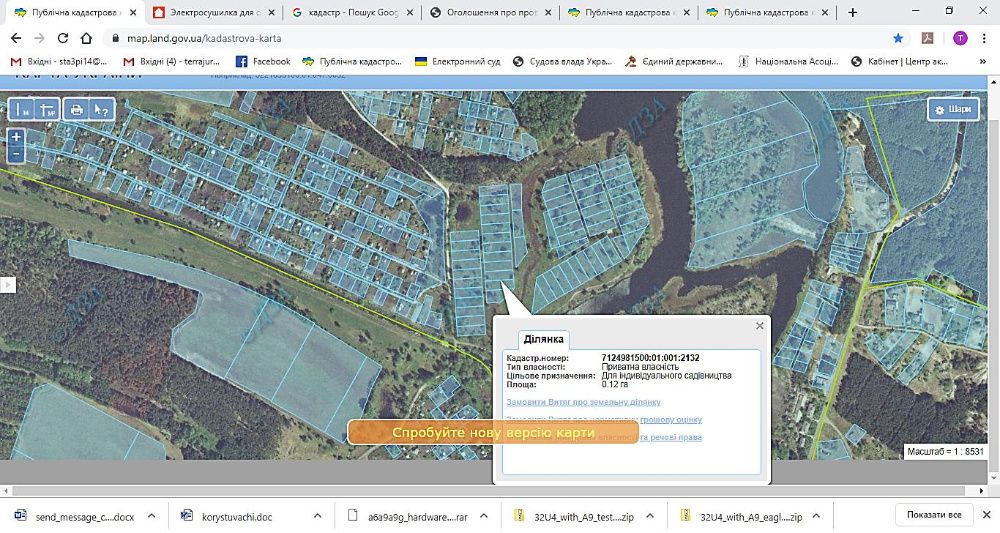
Task: Open Facebook bookmark
Action: pos(263,61)
